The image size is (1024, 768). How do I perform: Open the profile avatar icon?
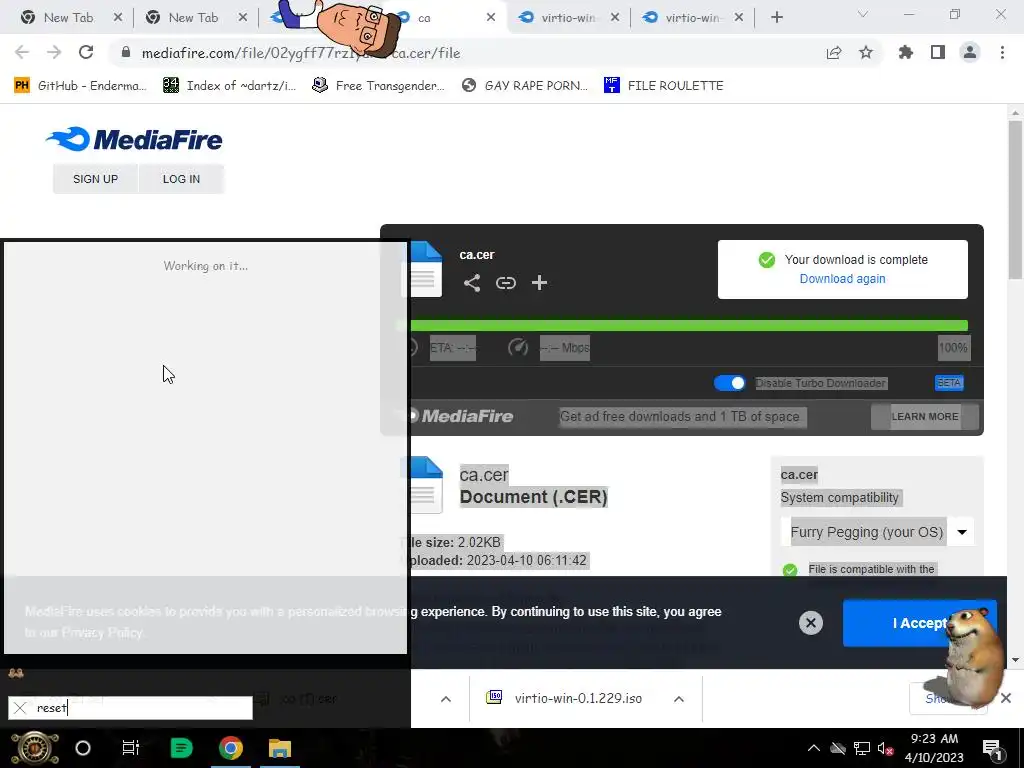[970, 53]
